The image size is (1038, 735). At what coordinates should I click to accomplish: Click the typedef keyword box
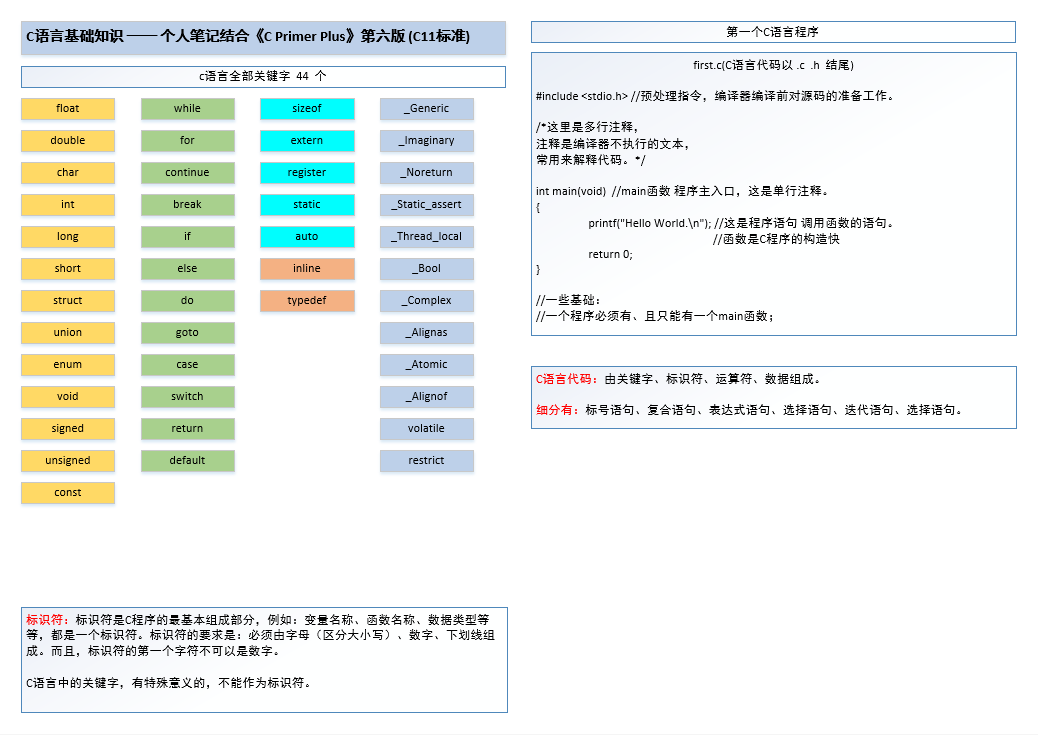tap(307, 301)
